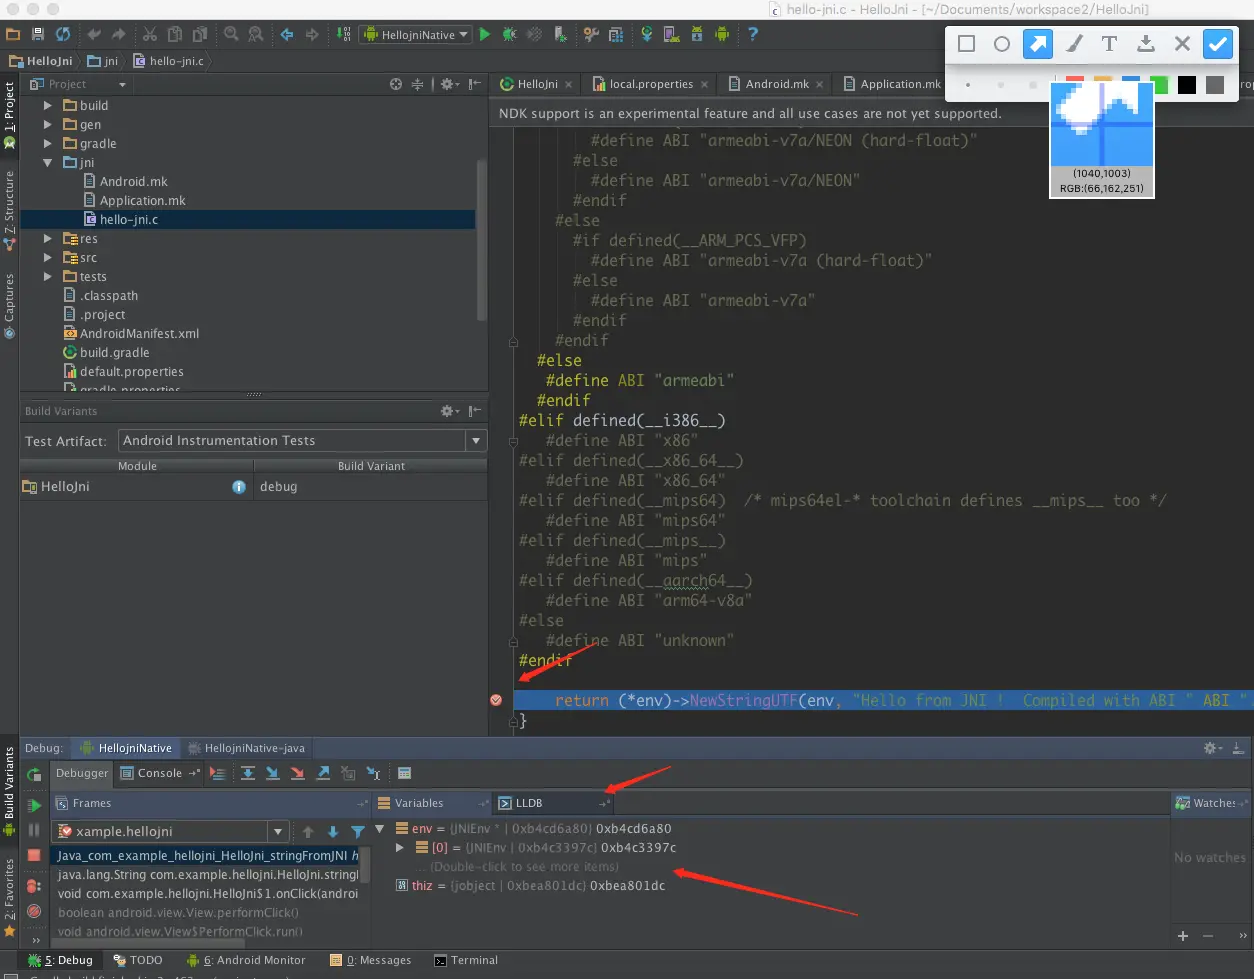Screen dimensions: 1254x979
Task: Click Show Execution Point icon
Action: coord(217,773)
